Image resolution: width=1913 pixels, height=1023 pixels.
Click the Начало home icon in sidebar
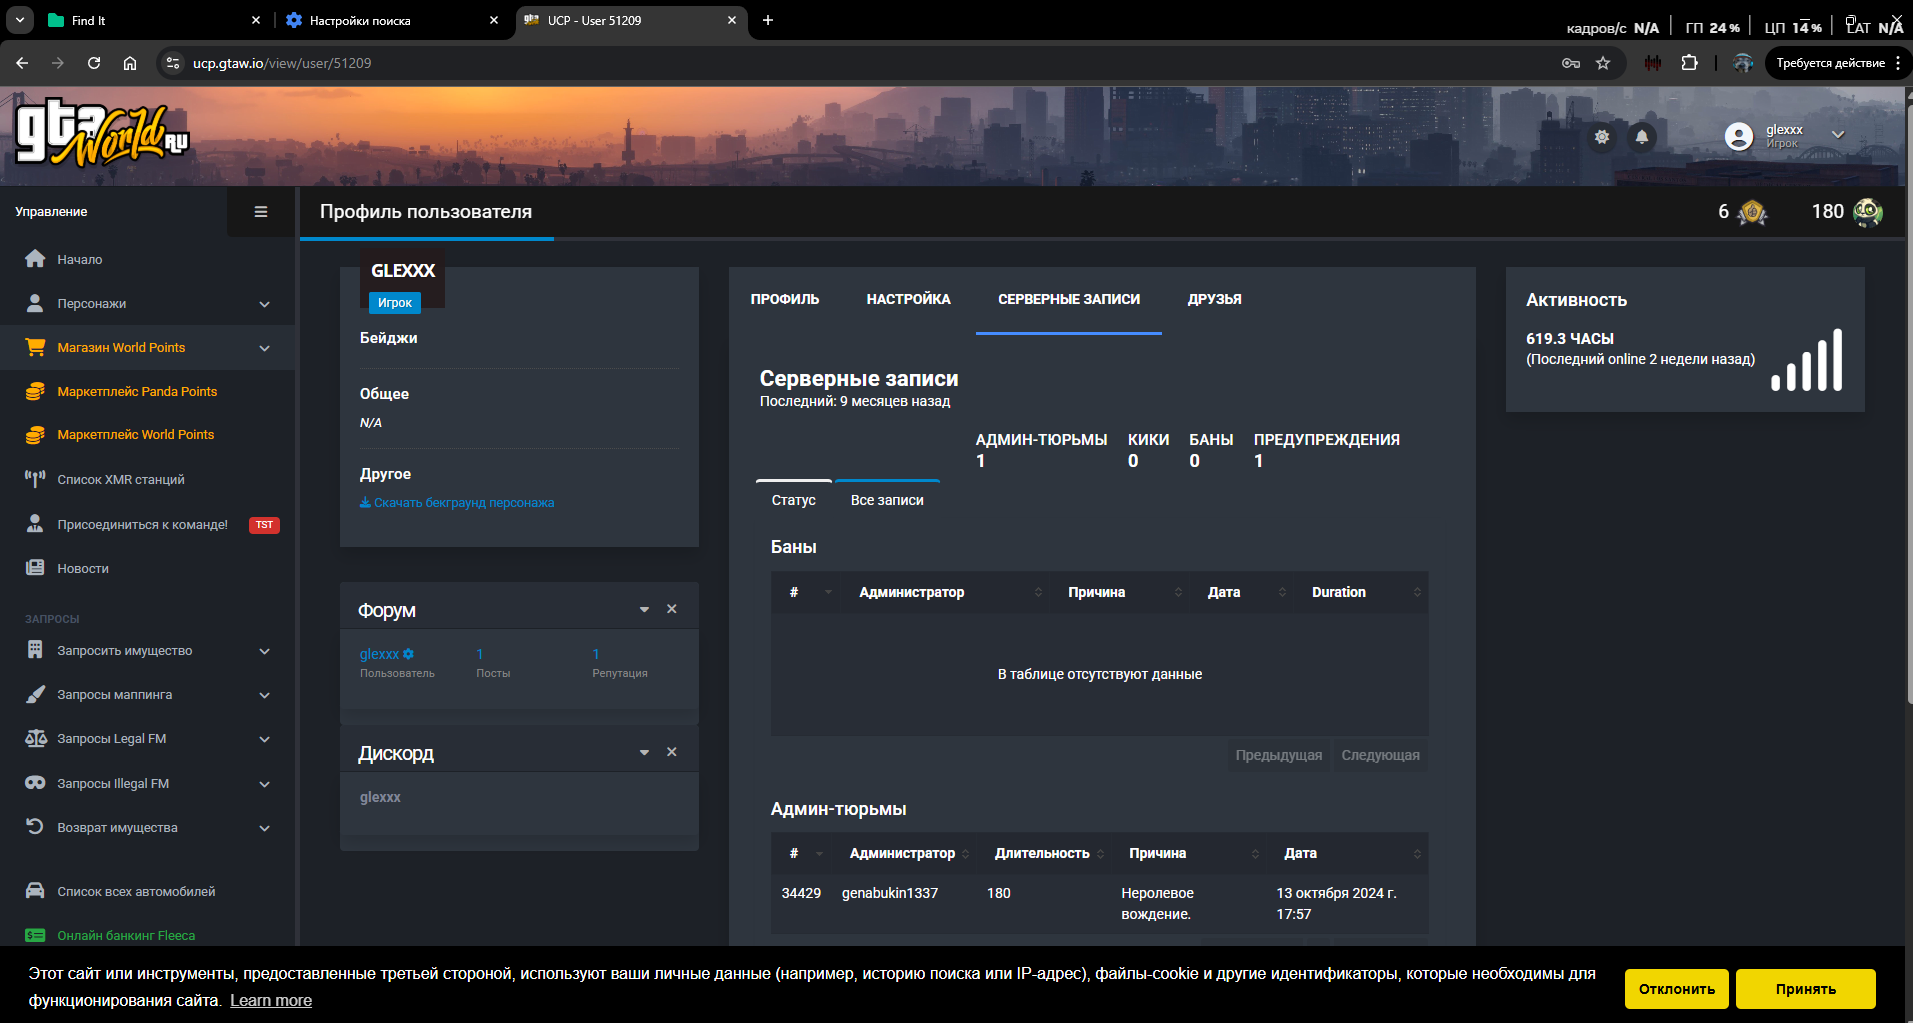[35, 259]
